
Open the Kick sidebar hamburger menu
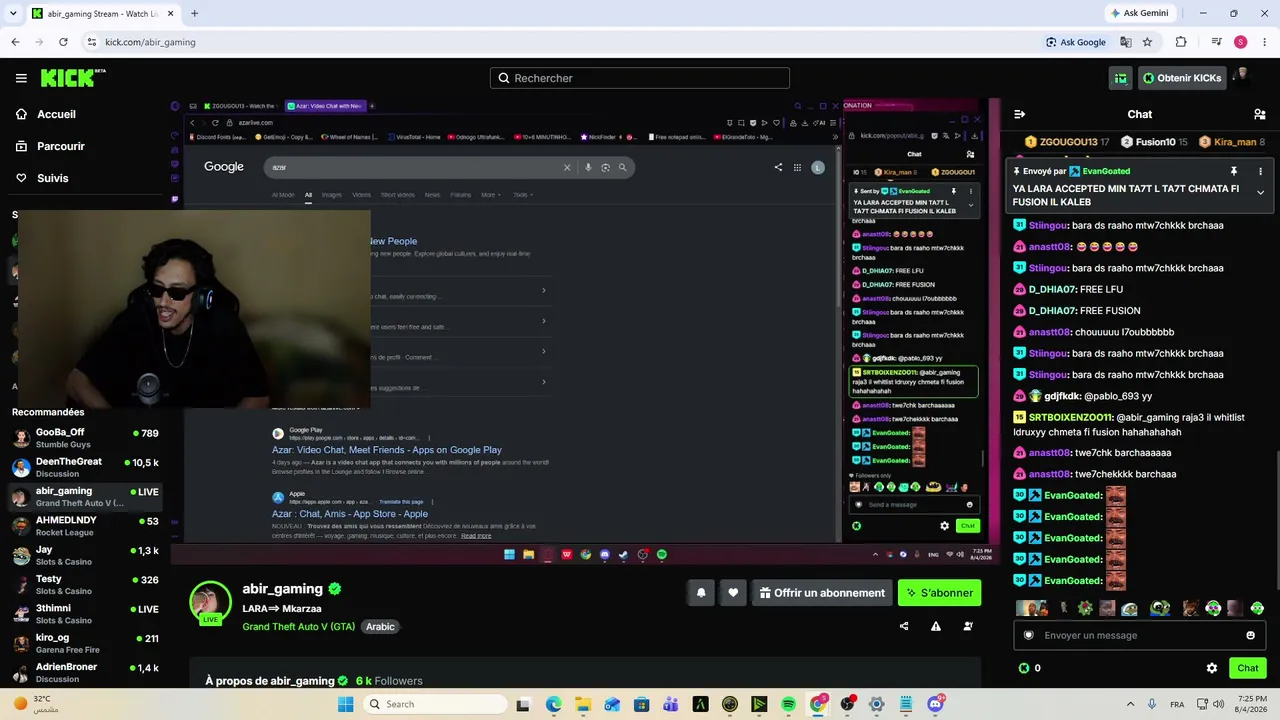click(21, 78)
